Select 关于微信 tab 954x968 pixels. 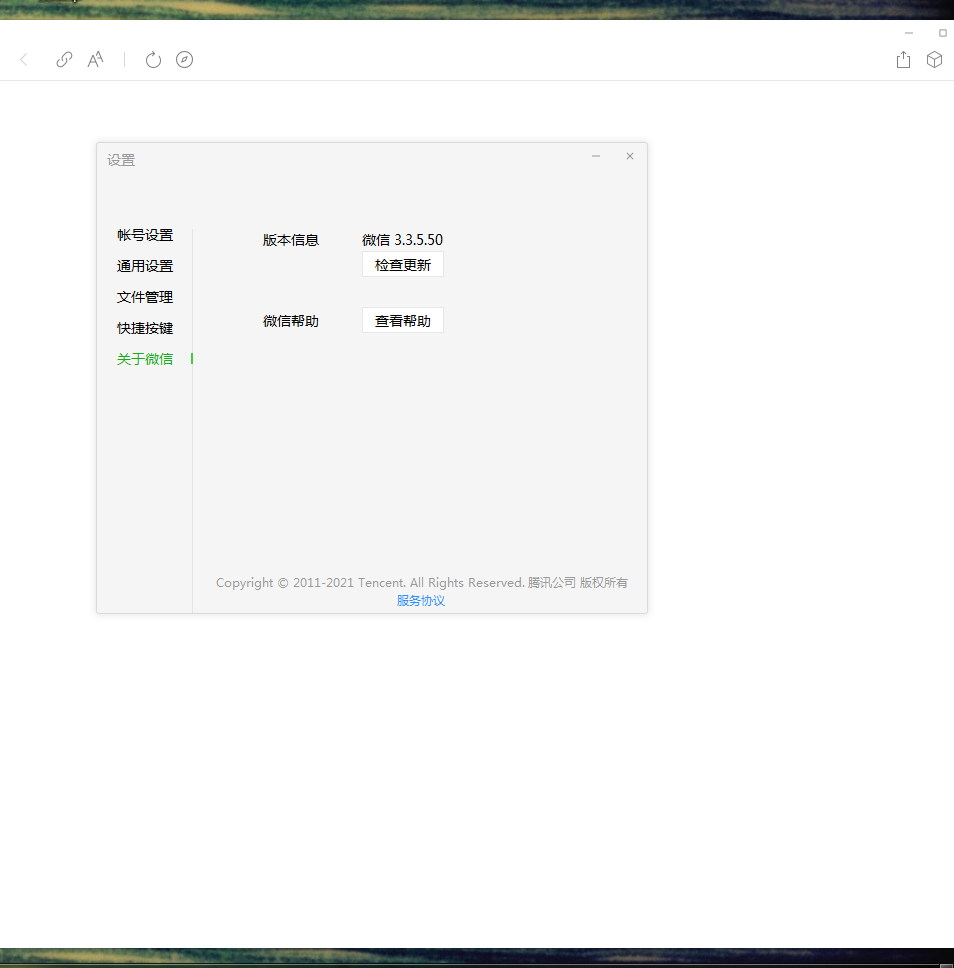[x=145, y=359]
